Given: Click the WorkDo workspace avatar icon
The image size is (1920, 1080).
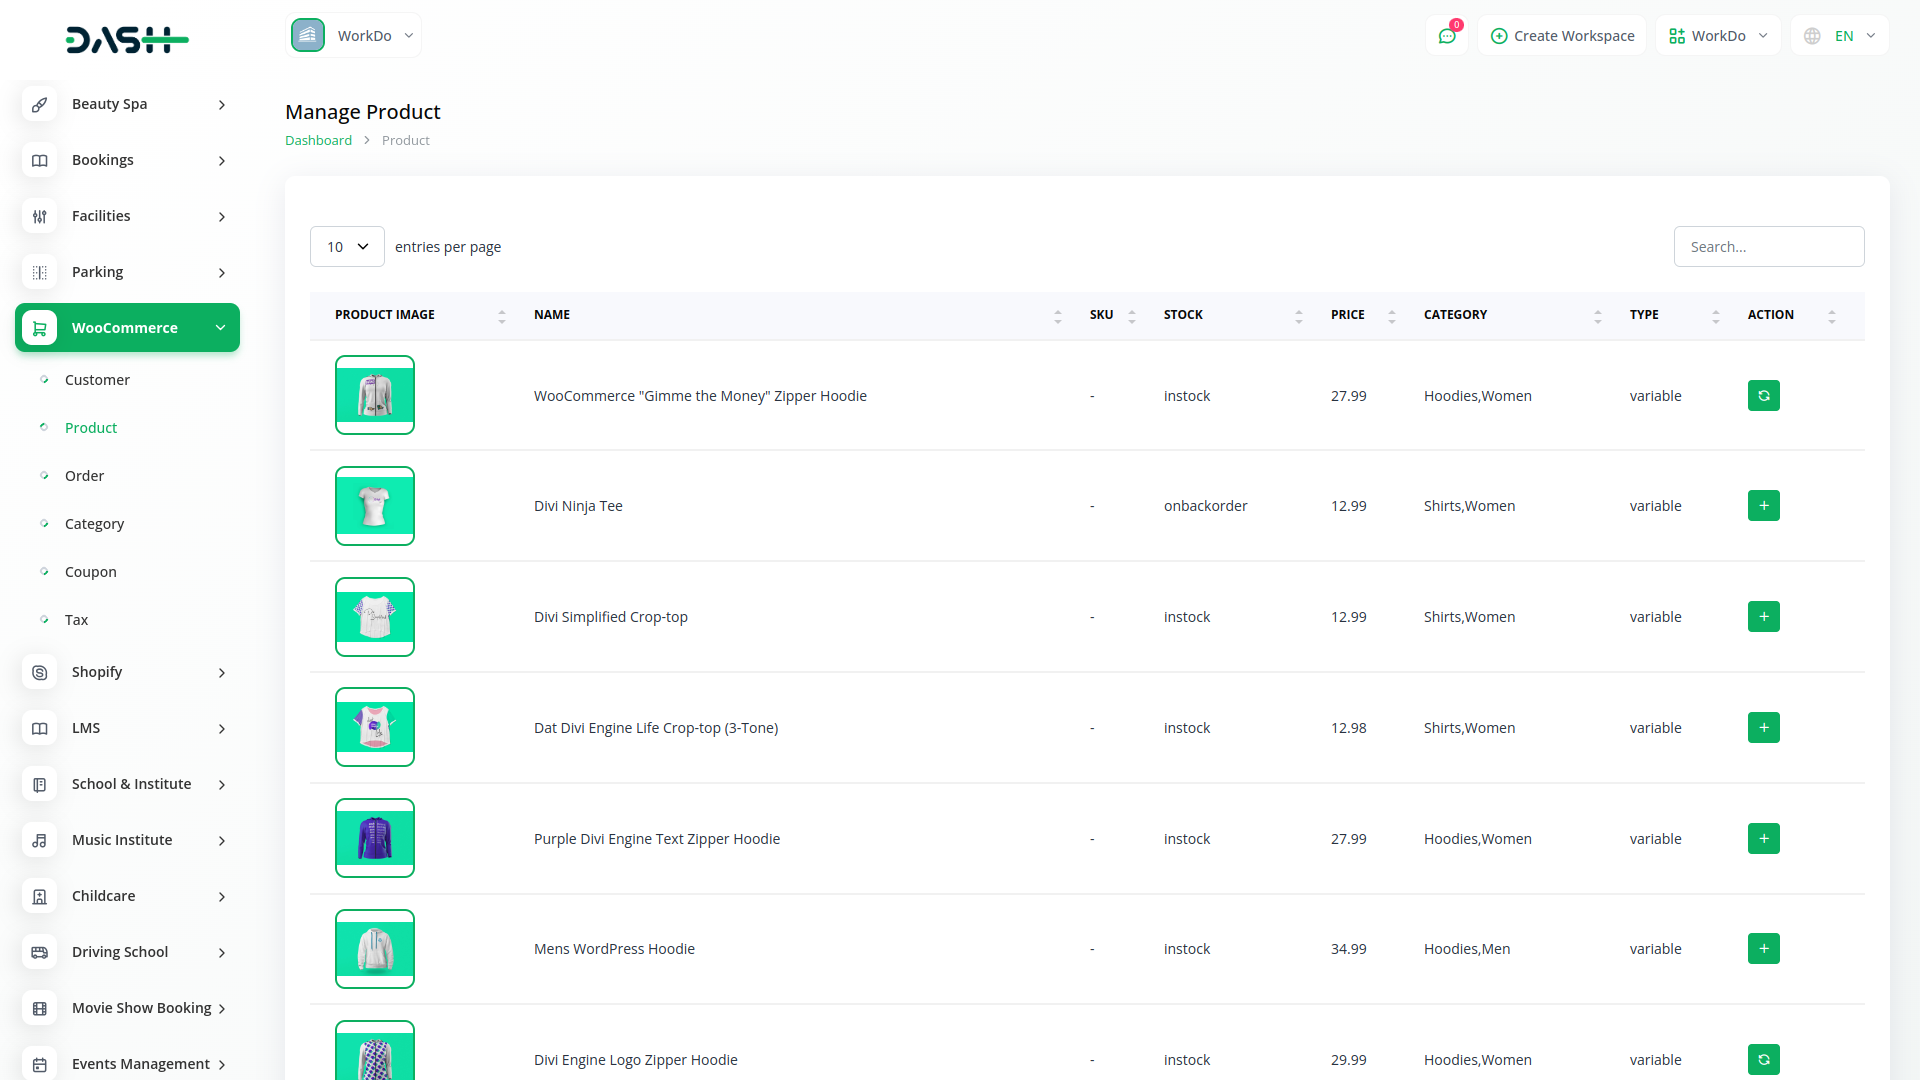Looking at the screenshot, I should 308,35.
